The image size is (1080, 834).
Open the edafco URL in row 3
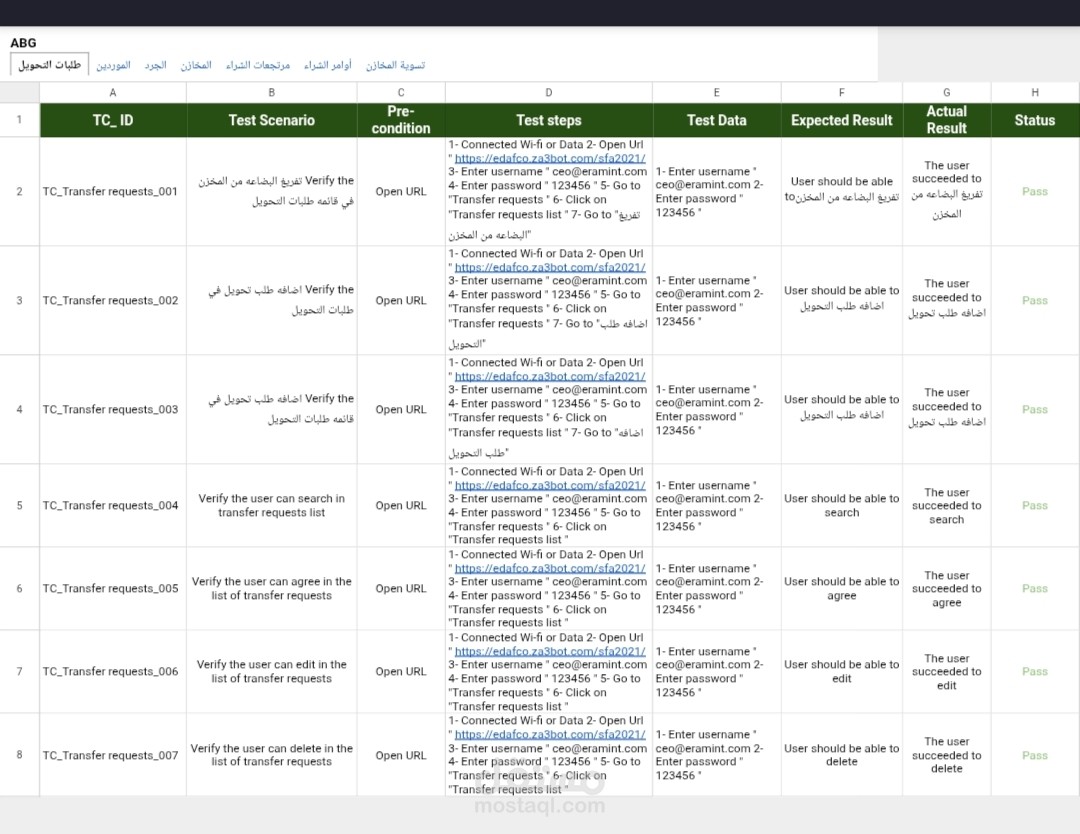click(x=550, y=267)
